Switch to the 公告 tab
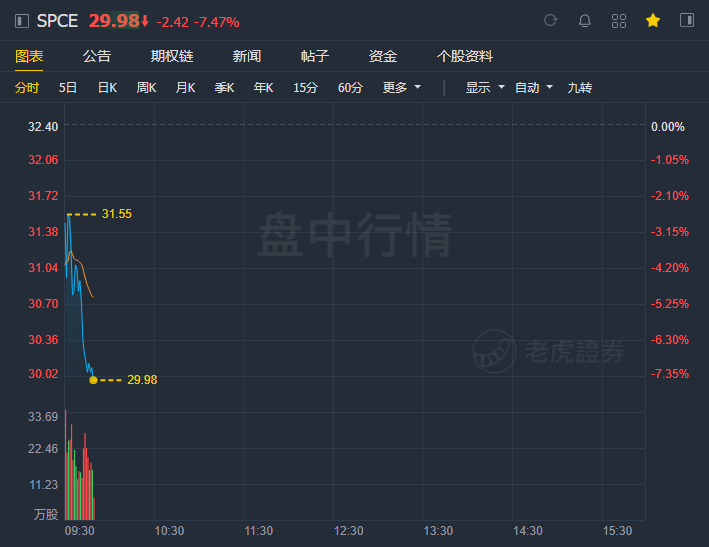Image resolution: width=709 pixels, height=547 pixels. click(97, 56)
